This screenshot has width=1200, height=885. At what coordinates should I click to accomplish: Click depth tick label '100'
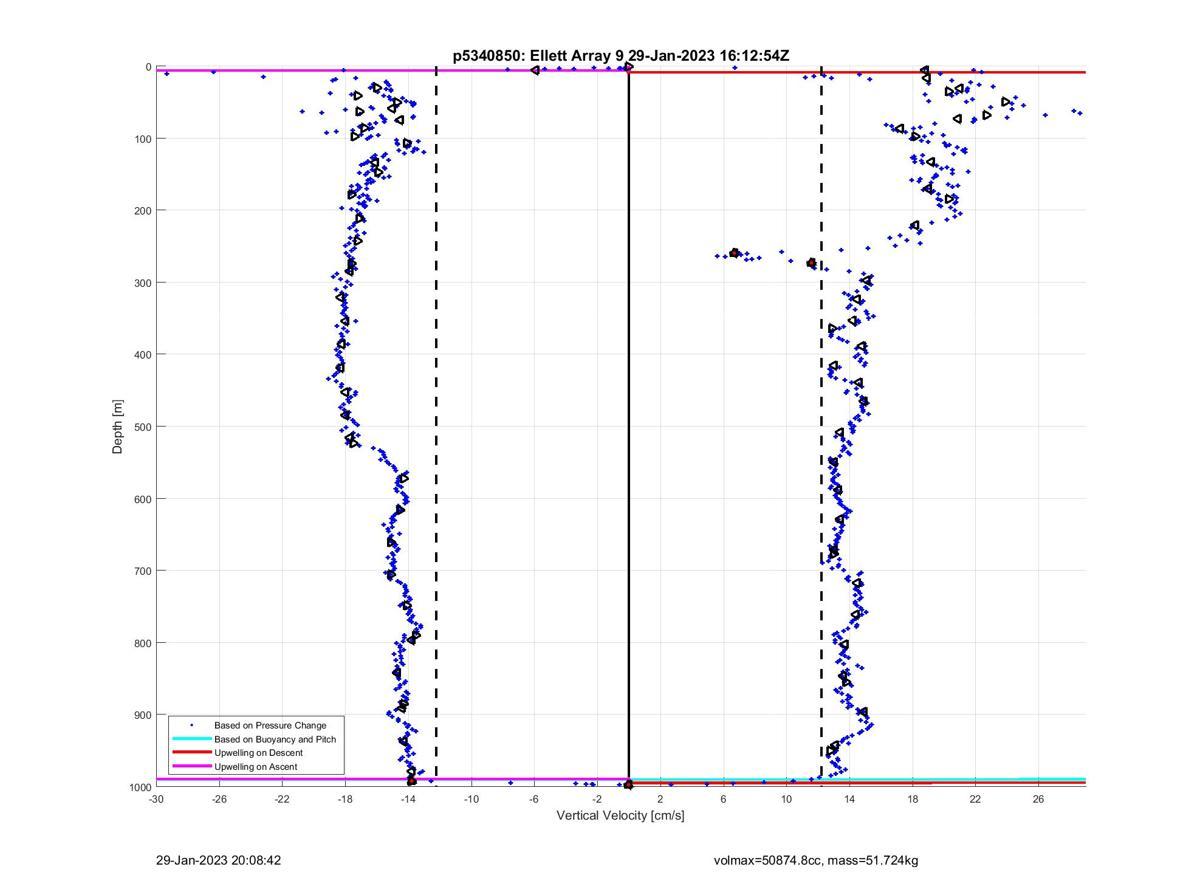(x=142, y=139)
